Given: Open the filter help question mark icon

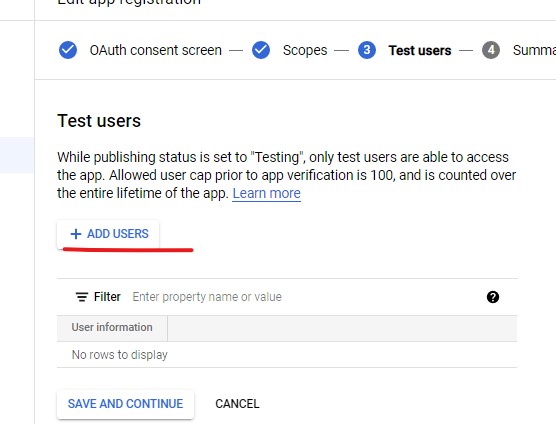Looking at the screenshot, I should click(x=493, y=297).
